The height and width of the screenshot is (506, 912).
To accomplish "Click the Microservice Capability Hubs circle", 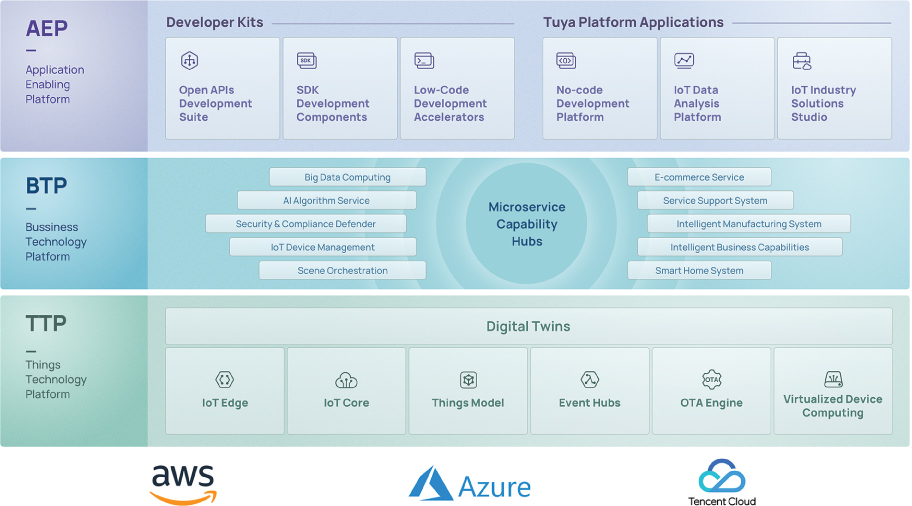I will 527,224.
